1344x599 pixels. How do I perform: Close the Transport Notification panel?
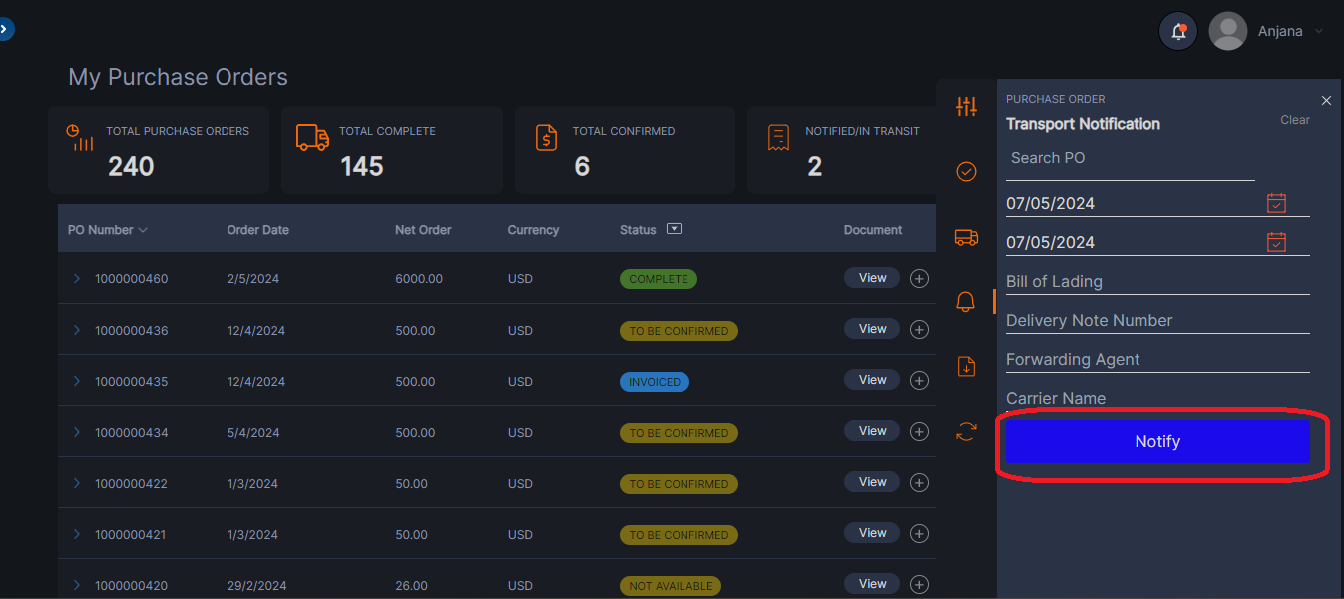(x=1326, y=100)
